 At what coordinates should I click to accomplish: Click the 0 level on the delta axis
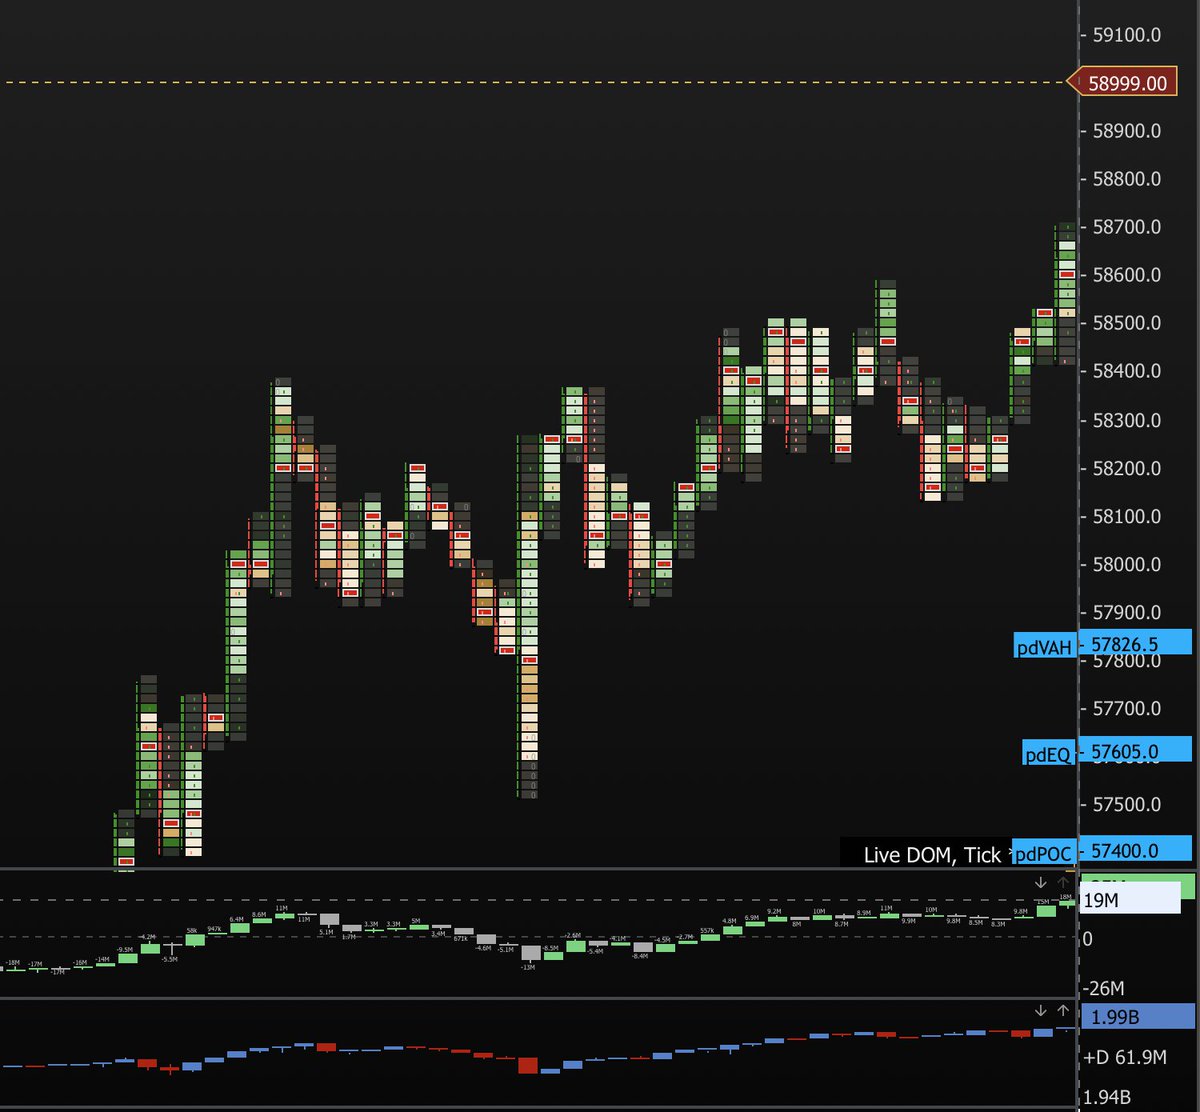(1088, 939)
